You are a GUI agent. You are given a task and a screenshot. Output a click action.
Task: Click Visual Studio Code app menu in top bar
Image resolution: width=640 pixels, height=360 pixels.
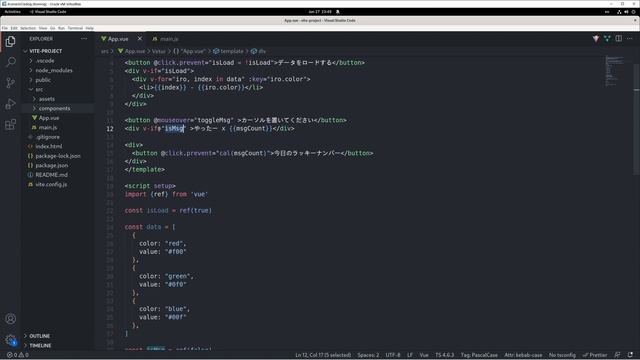click(x=48, y=12)
